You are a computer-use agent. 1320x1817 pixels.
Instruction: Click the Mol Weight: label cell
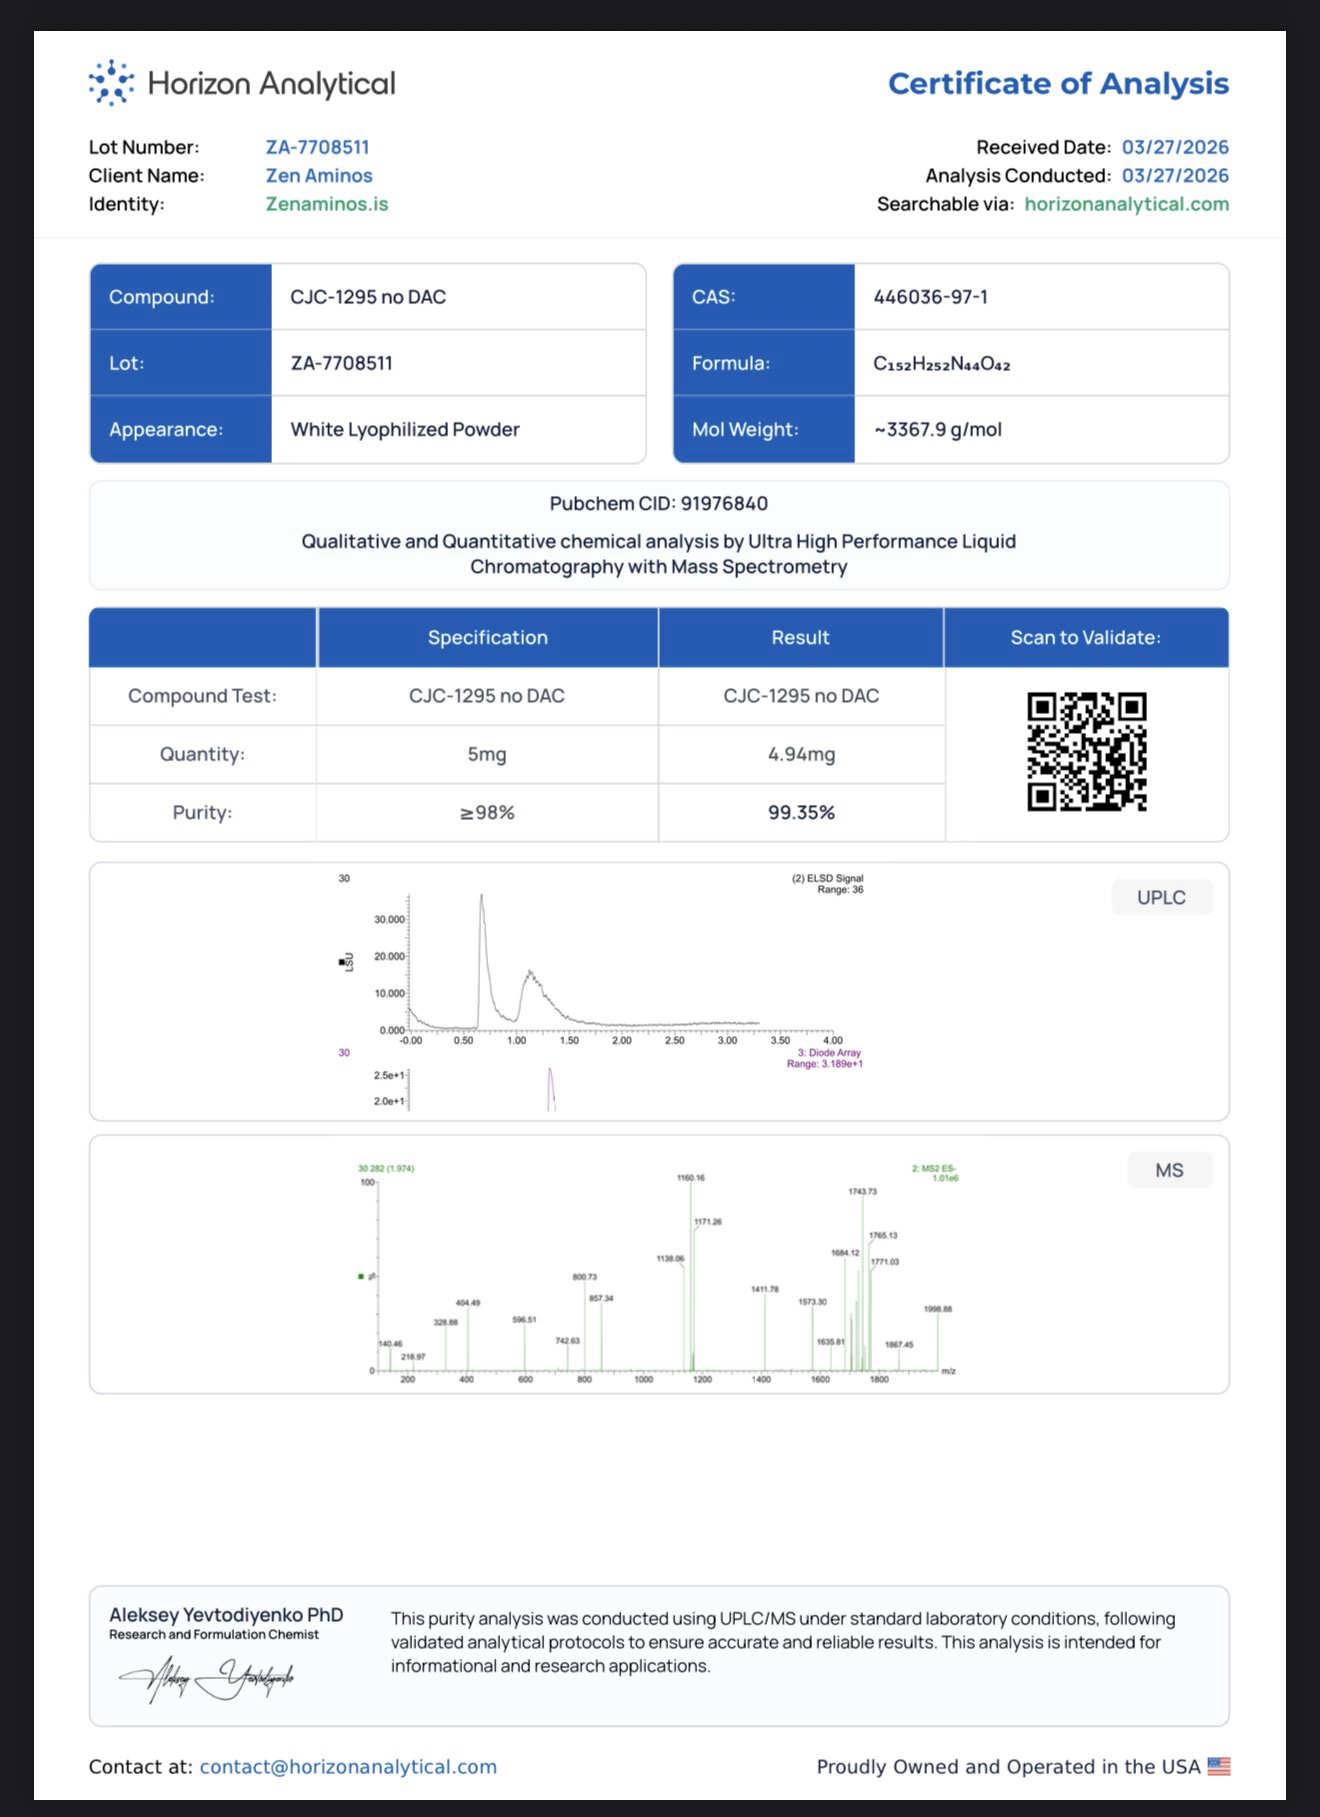(764, 429)
